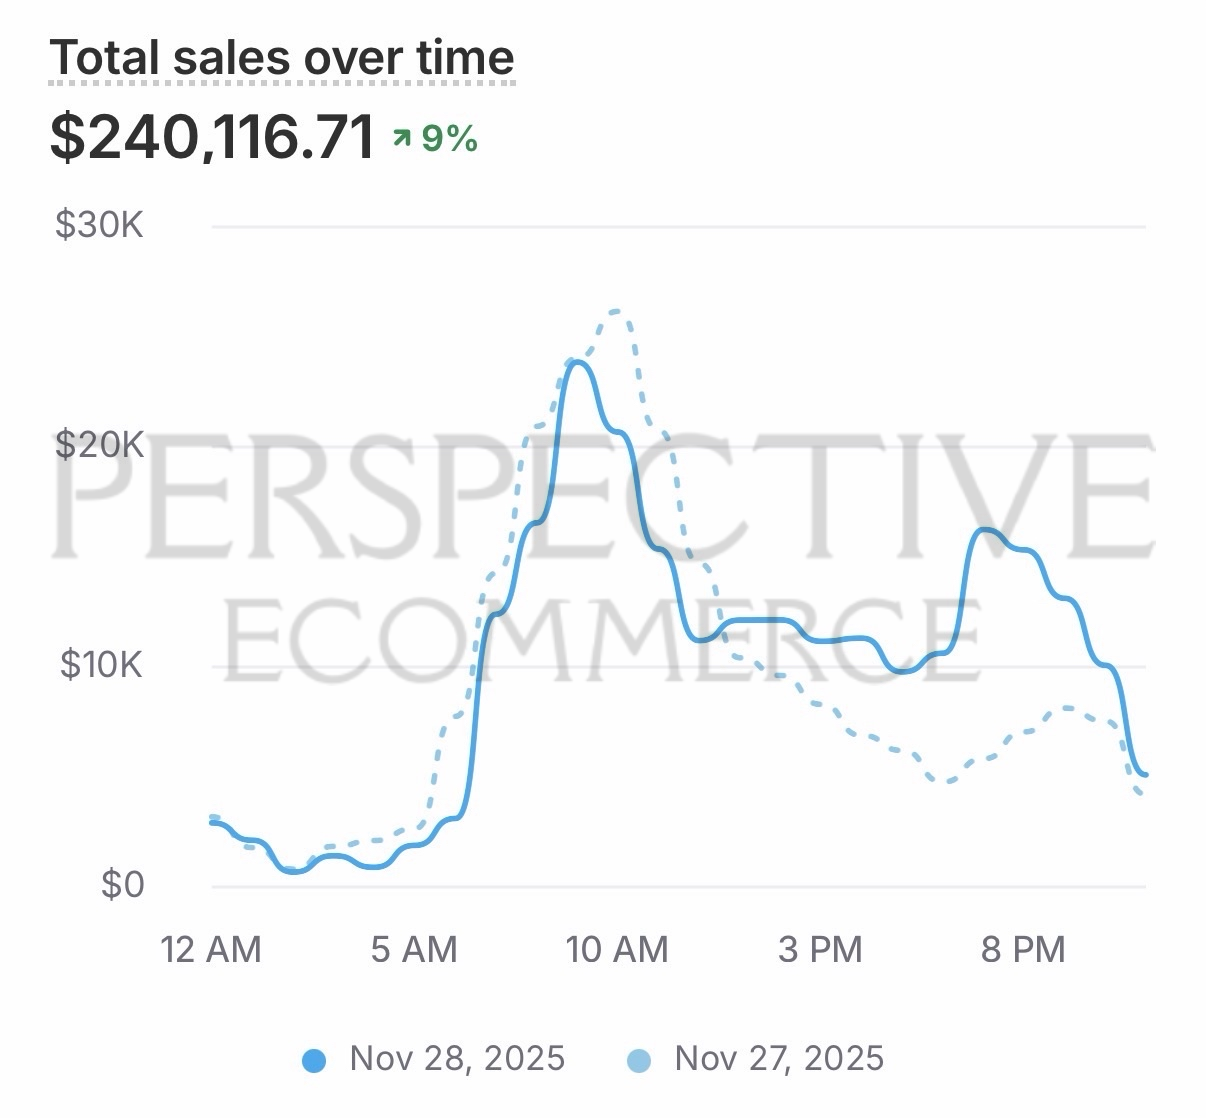Click the green upward trend arrow icon

402,138
